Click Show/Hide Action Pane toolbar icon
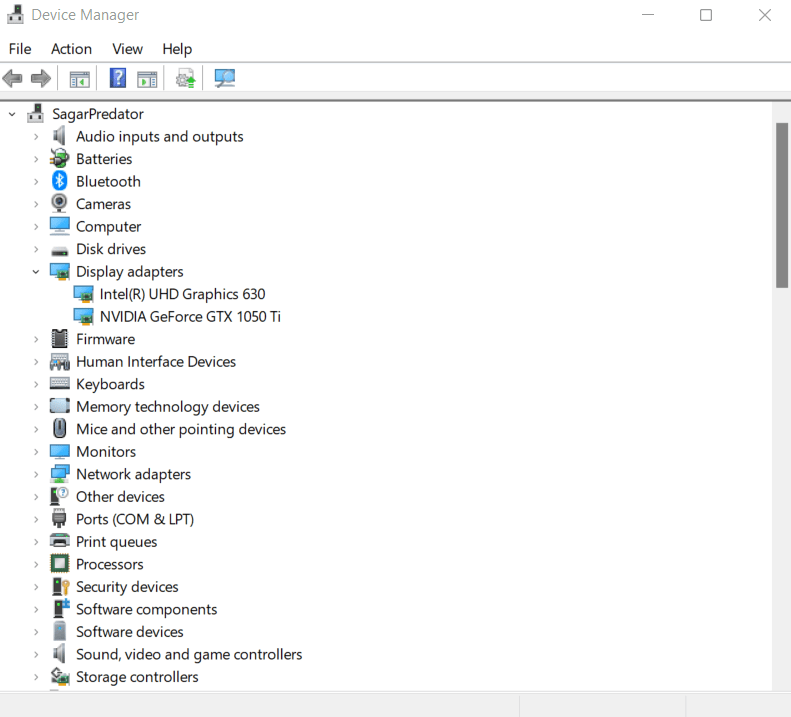 click(x=147, y=79)
